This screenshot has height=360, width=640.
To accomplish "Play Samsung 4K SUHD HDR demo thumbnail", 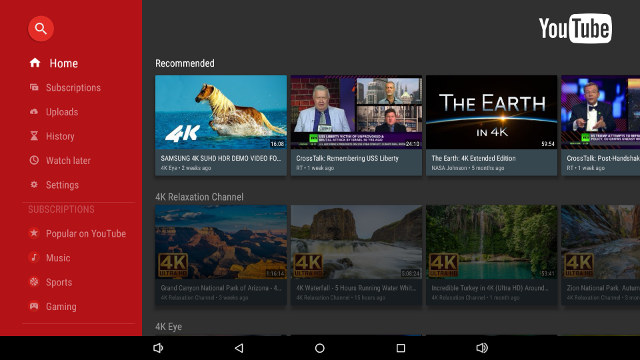I will coord(221,112).
